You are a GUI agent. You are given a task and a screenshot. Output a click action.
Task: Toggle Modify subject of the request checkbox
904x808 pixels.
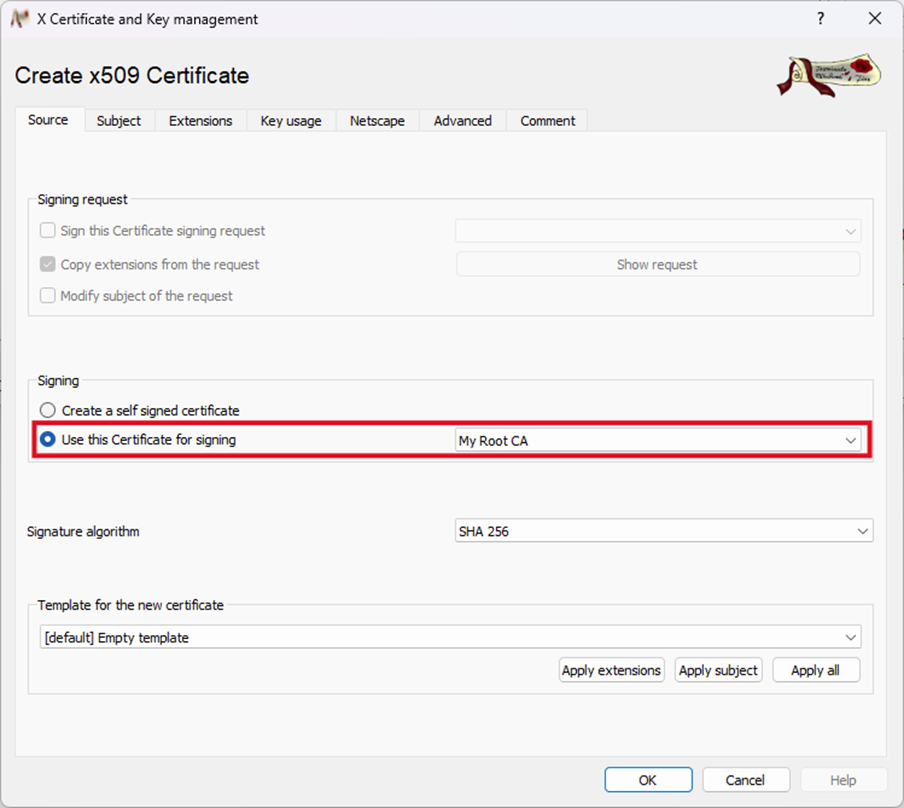point(48,296)
